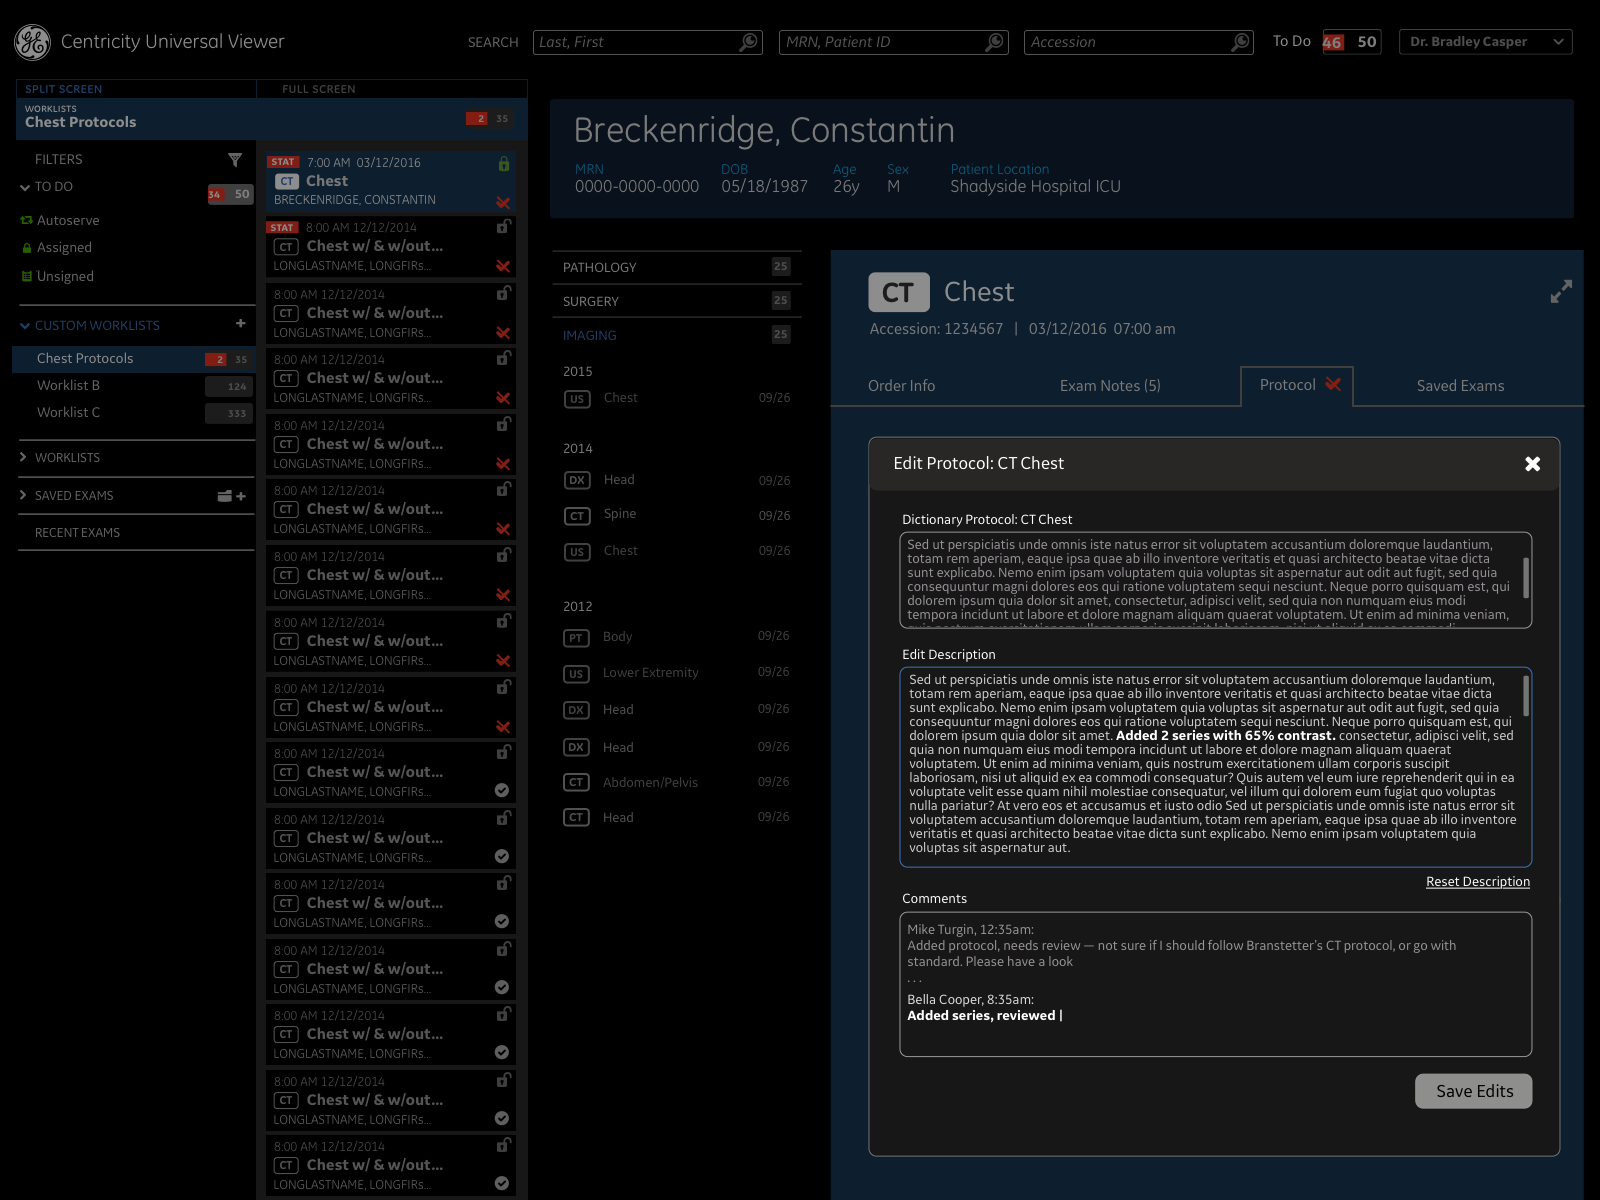Open the Dr. Bradley Casper user dropdown
The width and height of the screenshot is (1600, 1200).
(x=1485, y=42)
